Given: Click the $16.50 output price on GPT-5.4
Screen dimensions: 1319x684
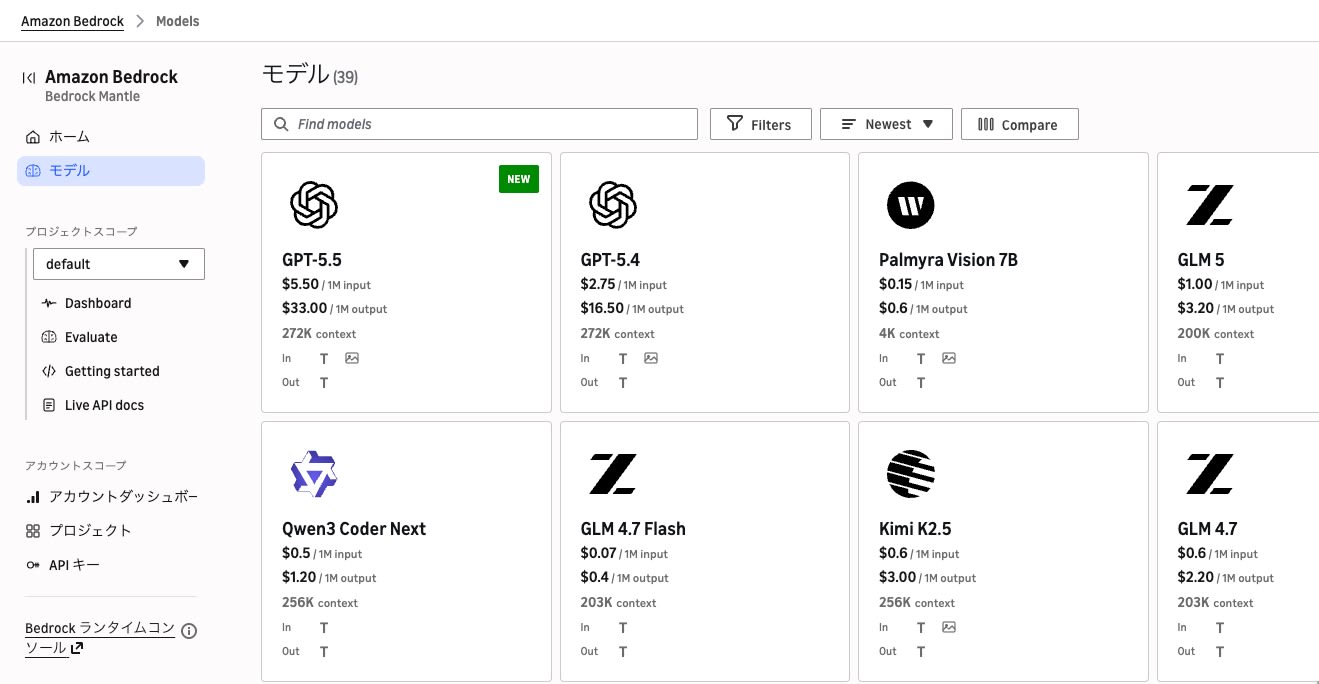Looking at the screenshot, I should [x=602, y=309].
